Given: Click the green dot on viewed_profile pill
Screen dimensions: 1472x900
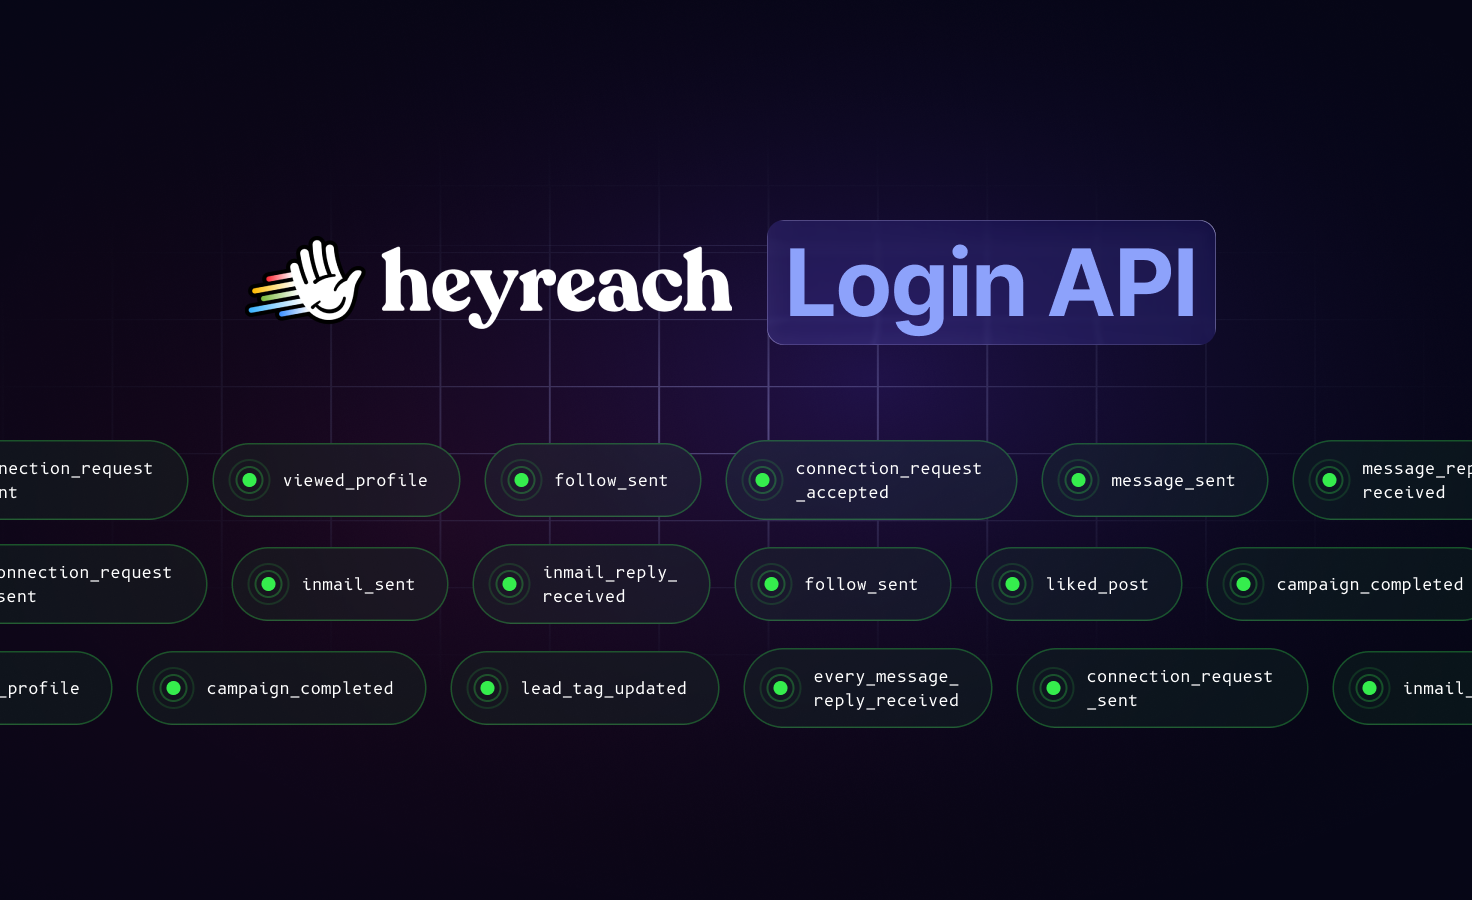Looking at the screenshot, I should 250,480.
